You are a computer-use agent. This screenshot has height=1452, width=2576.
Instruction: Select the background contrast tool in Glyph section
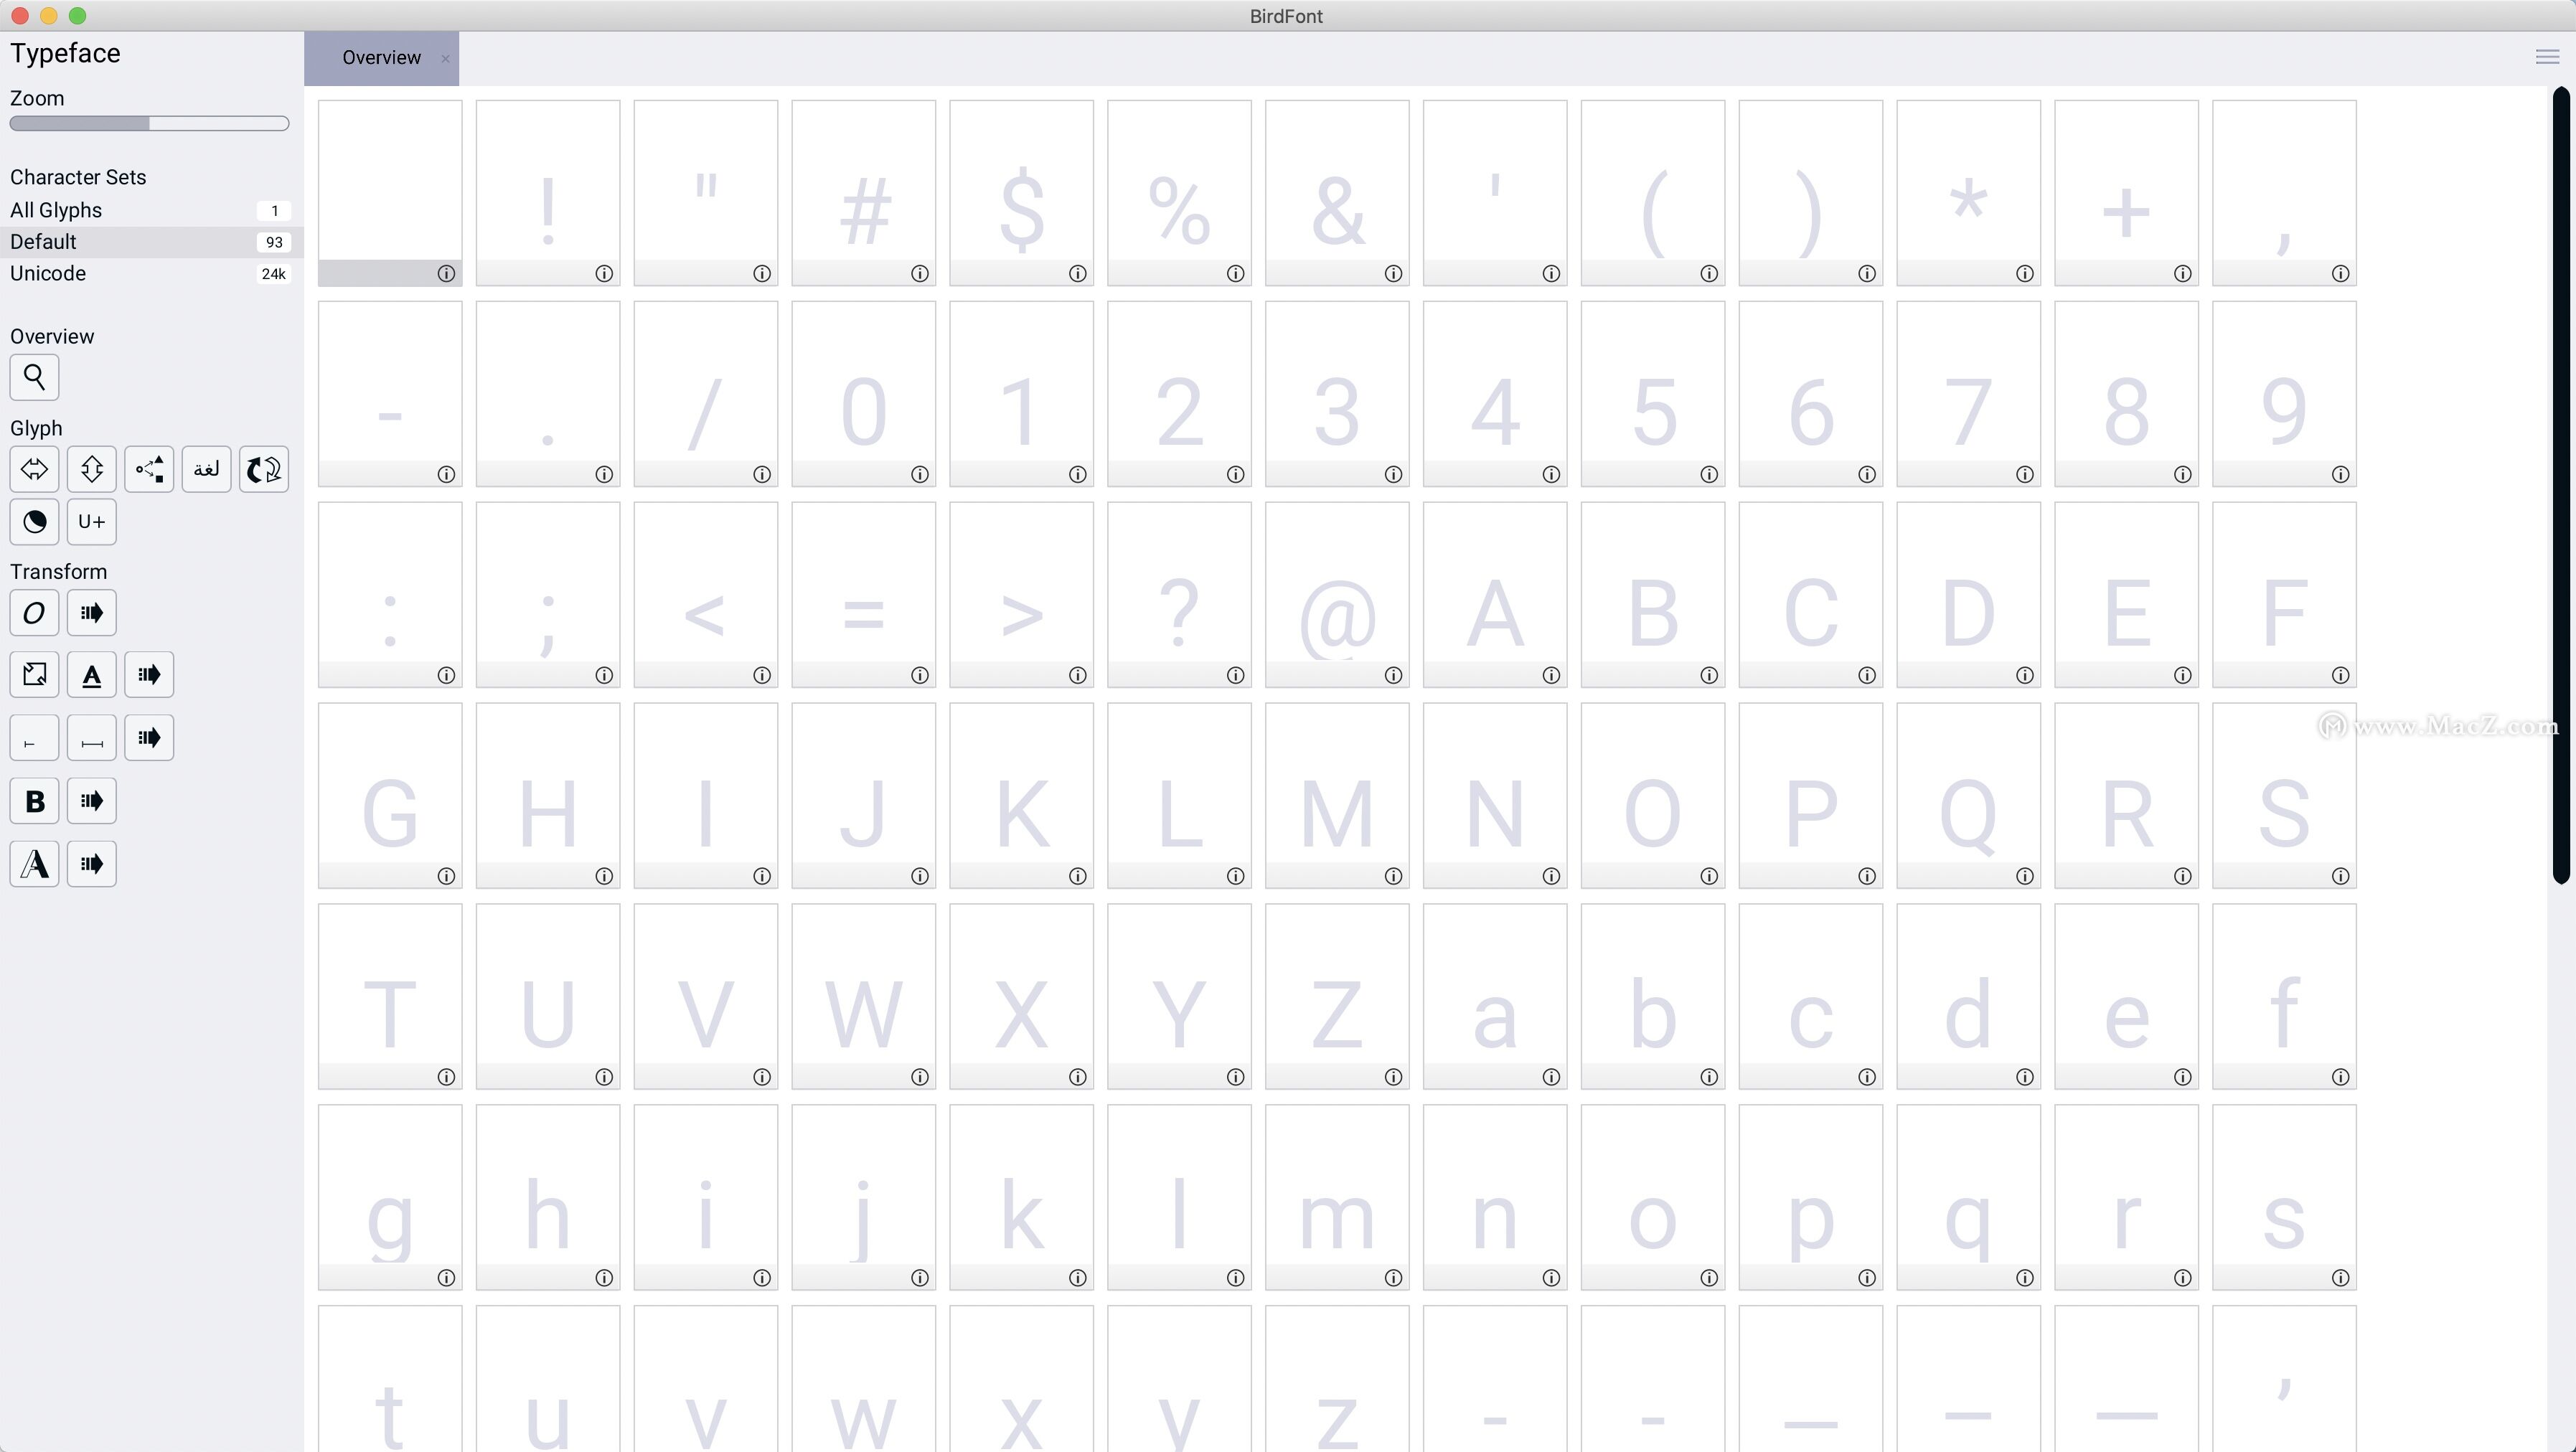[x=33, y=521]
